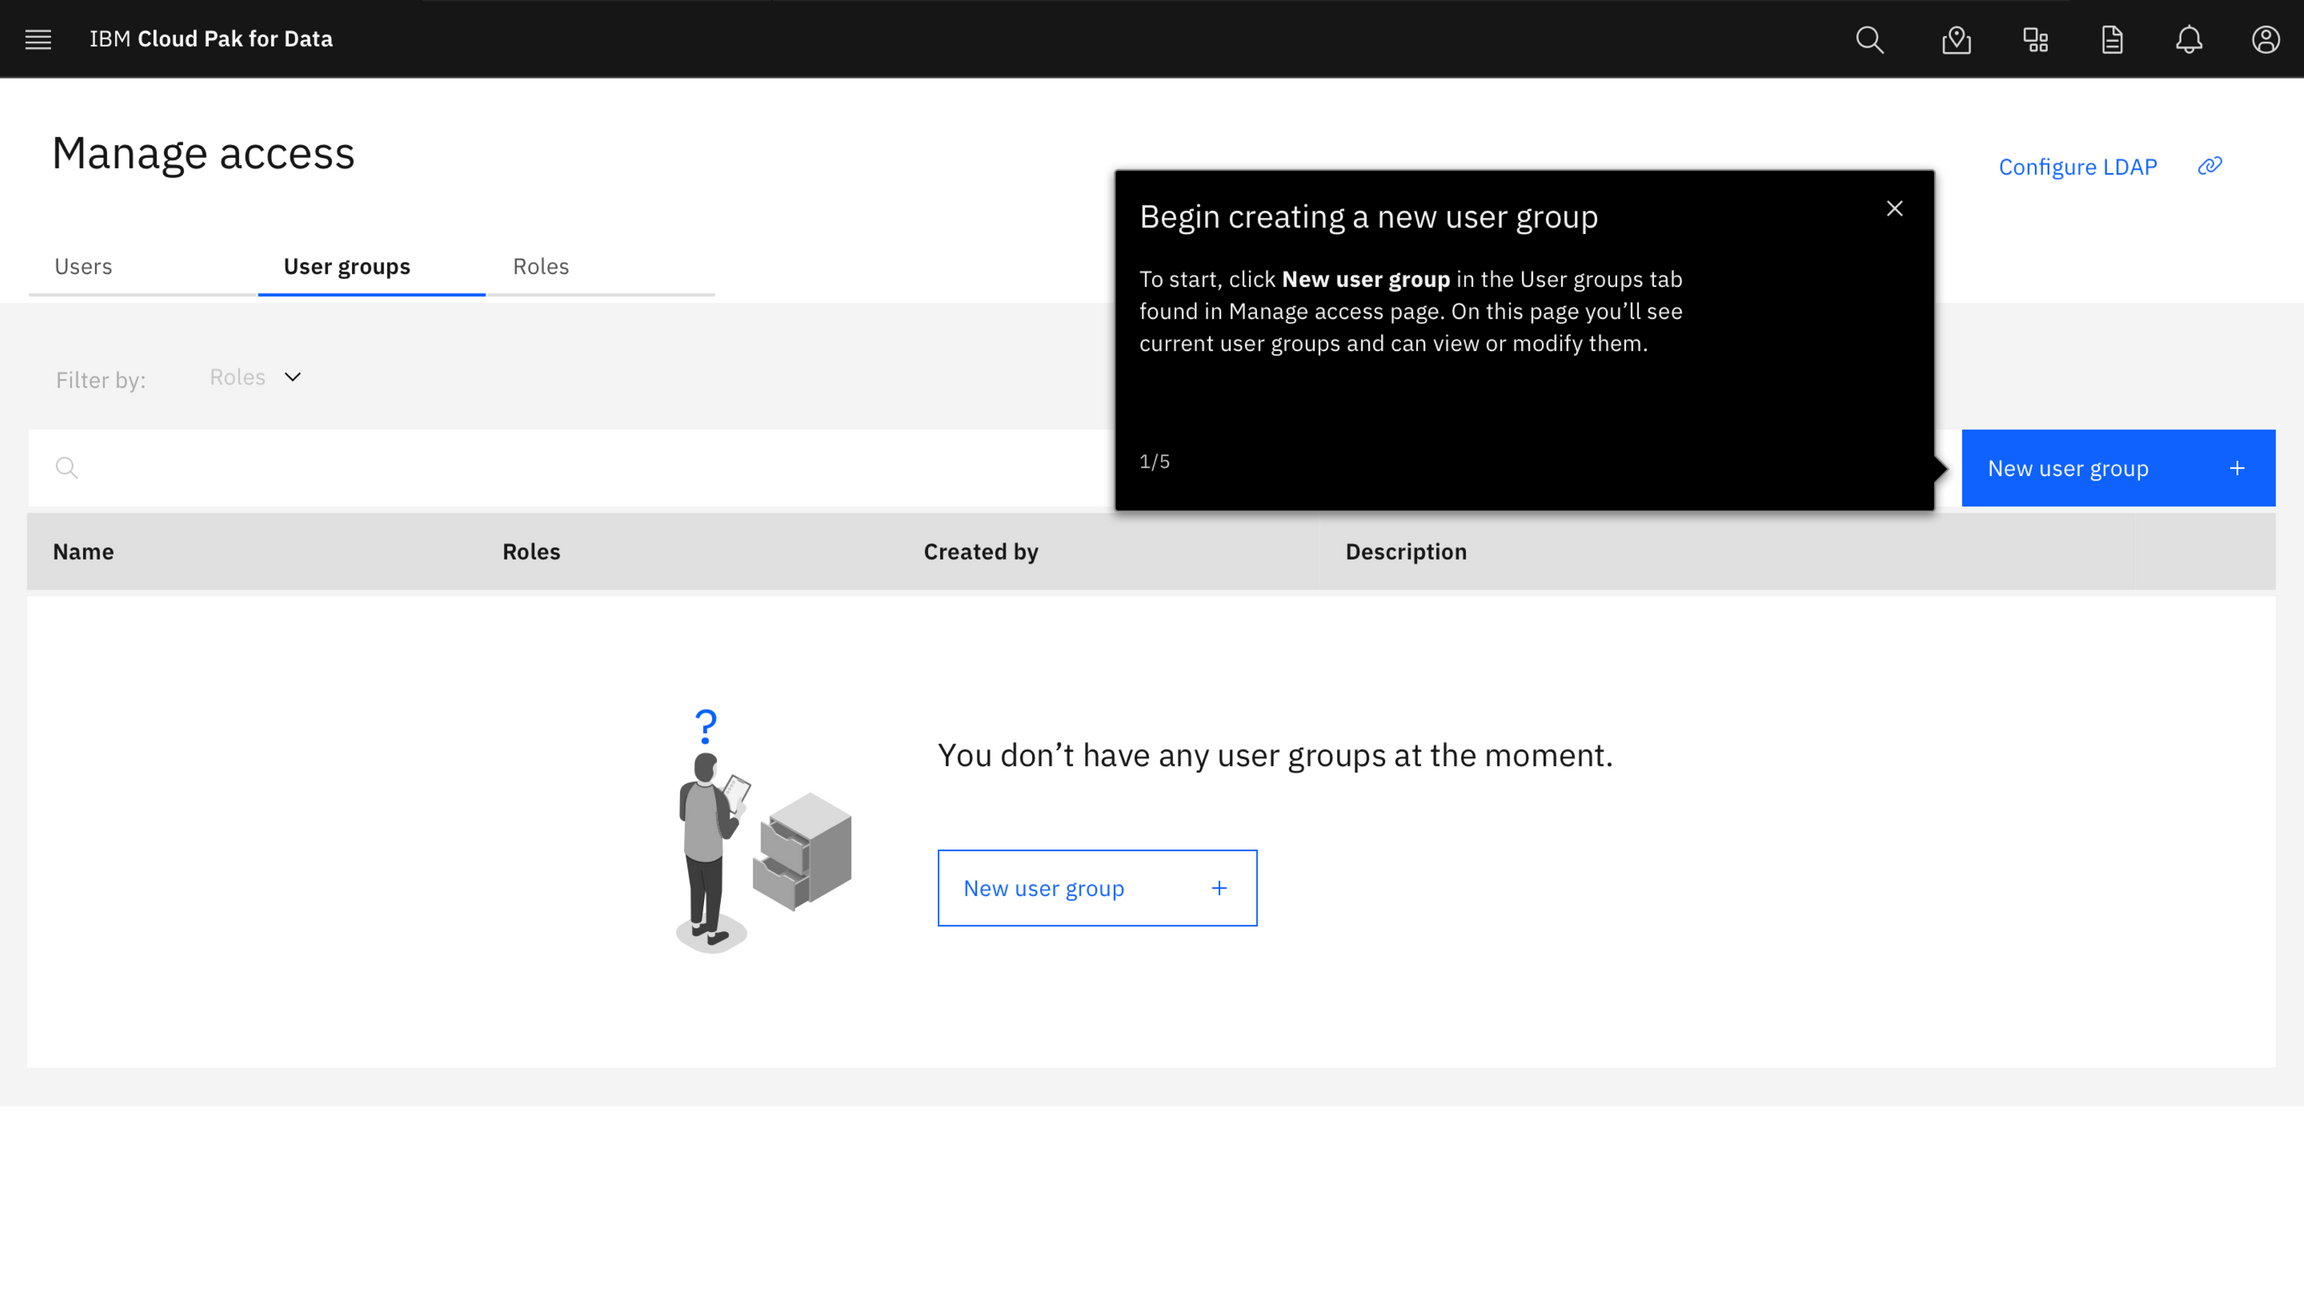Open notifications bell
This screenshot has height=1300, width=2304.
coord(2189,39)
